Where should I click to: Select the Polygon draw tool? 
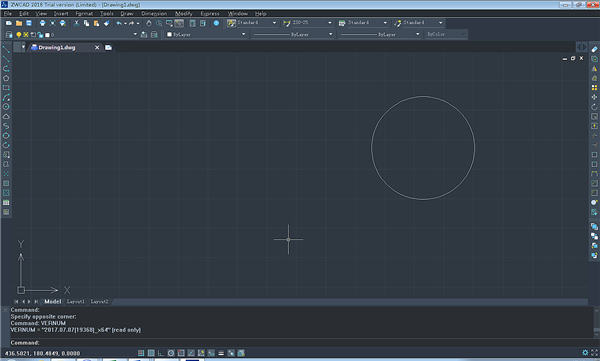click(x=6, y=78)
